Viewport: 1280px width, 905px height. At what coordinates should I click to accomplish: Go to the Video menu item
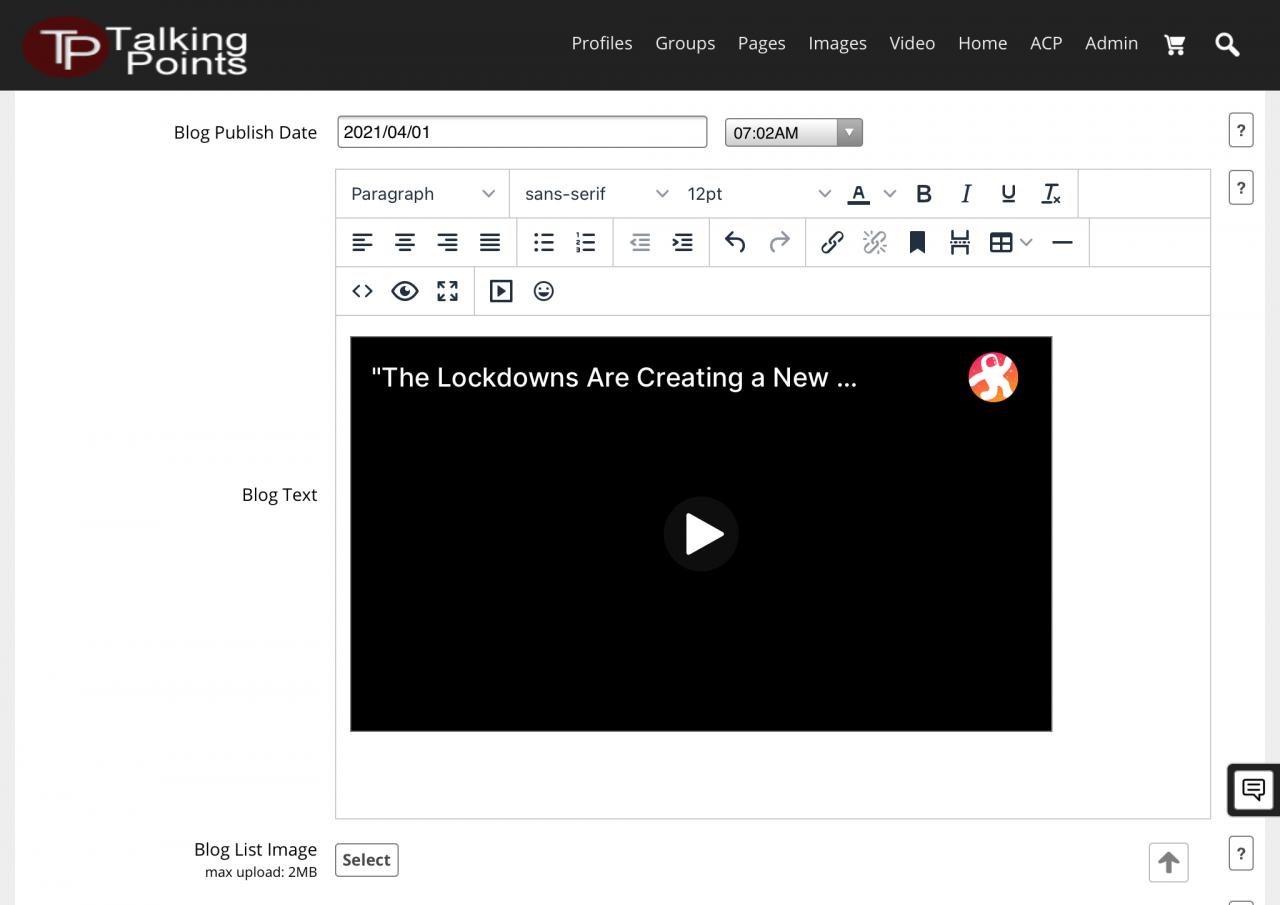tap(912, 43)
